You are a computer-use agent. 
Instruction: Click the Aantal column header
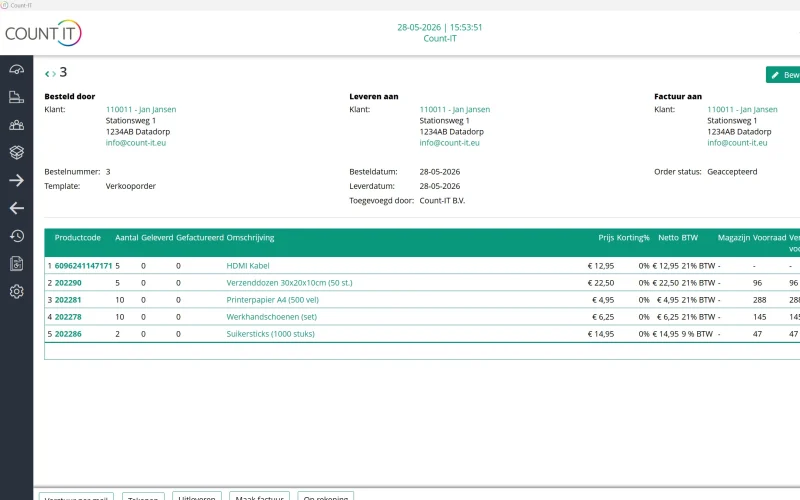click(127, 238)
